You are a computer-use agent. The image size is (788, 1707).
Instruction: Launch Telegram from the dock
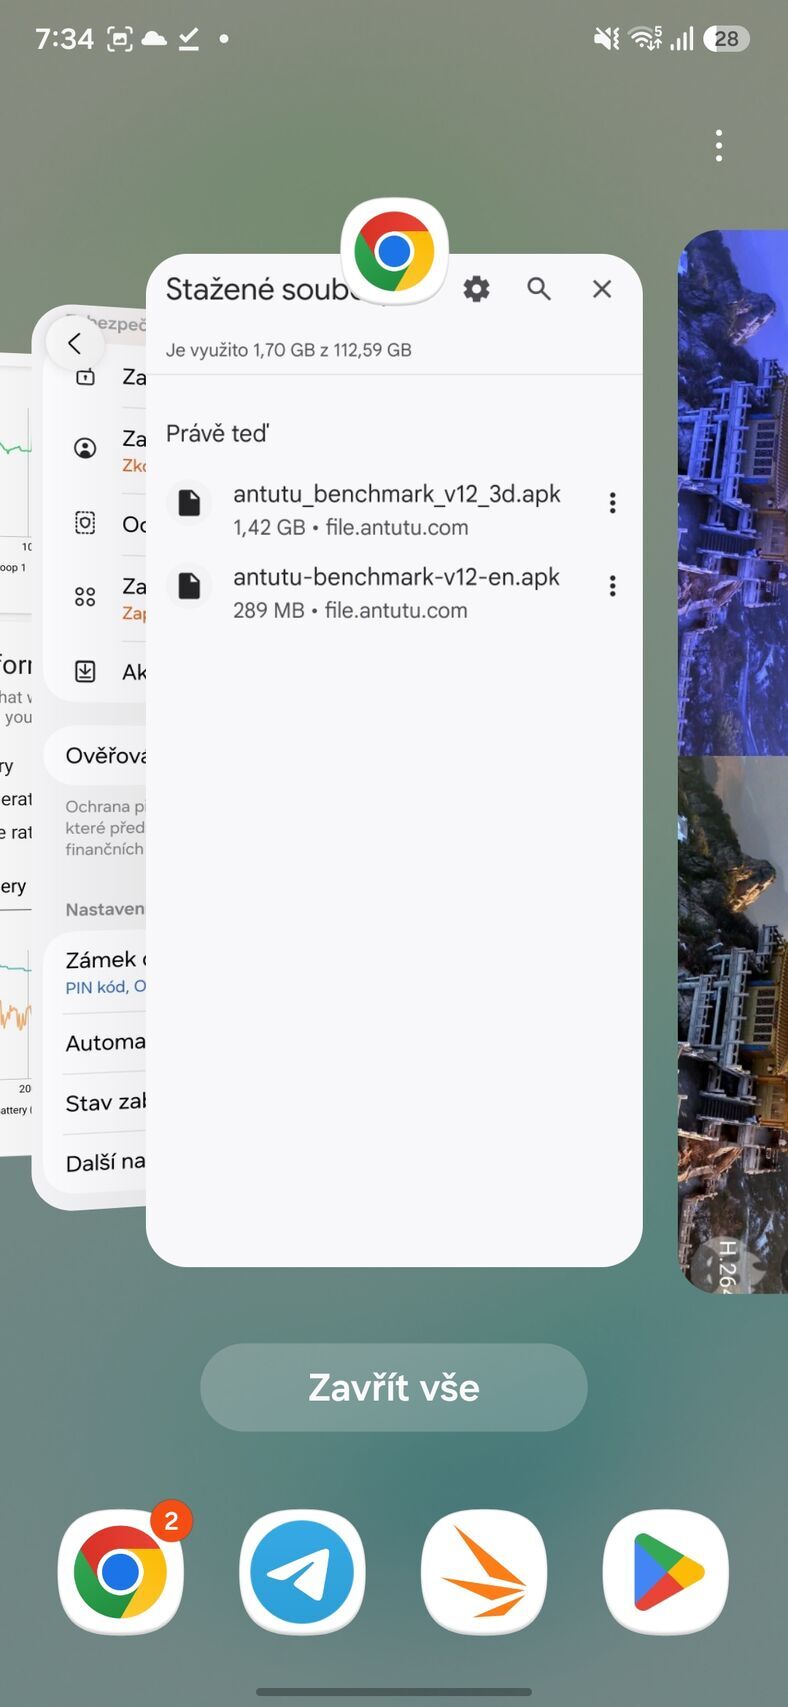pyautogui.click(x=302, y=1571)
